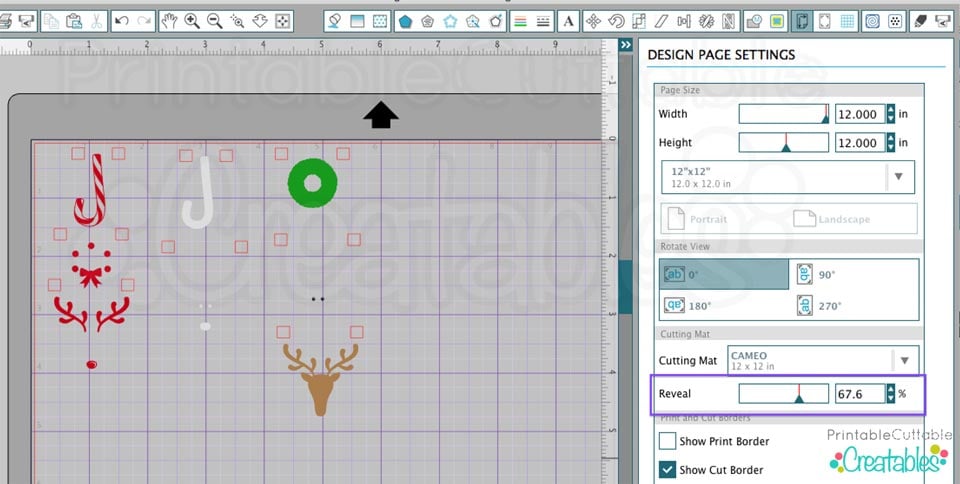Click the Width stepper arrows

pos(890,114)
